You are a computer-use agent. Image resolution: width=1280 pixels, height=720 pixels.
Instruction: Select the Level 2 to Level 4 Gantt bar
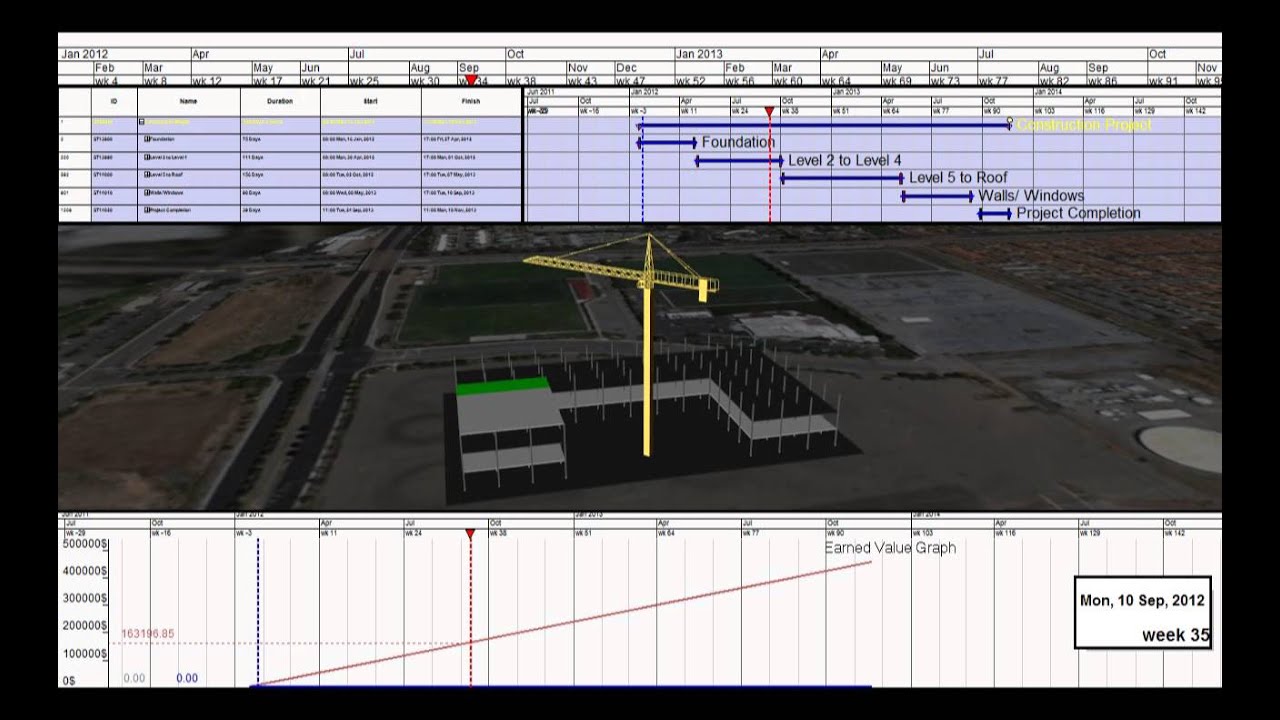click(x=739, y=160)
